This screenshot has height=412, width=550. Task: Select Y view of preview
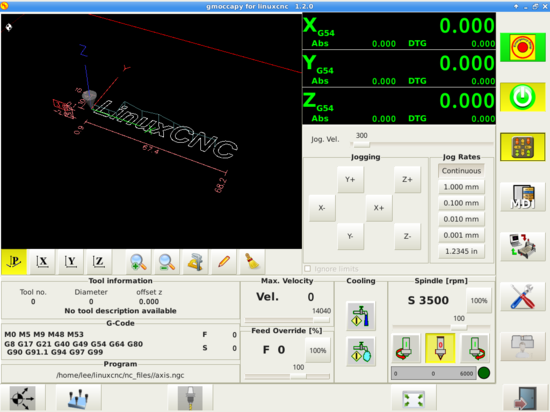(x=71, y=262)
